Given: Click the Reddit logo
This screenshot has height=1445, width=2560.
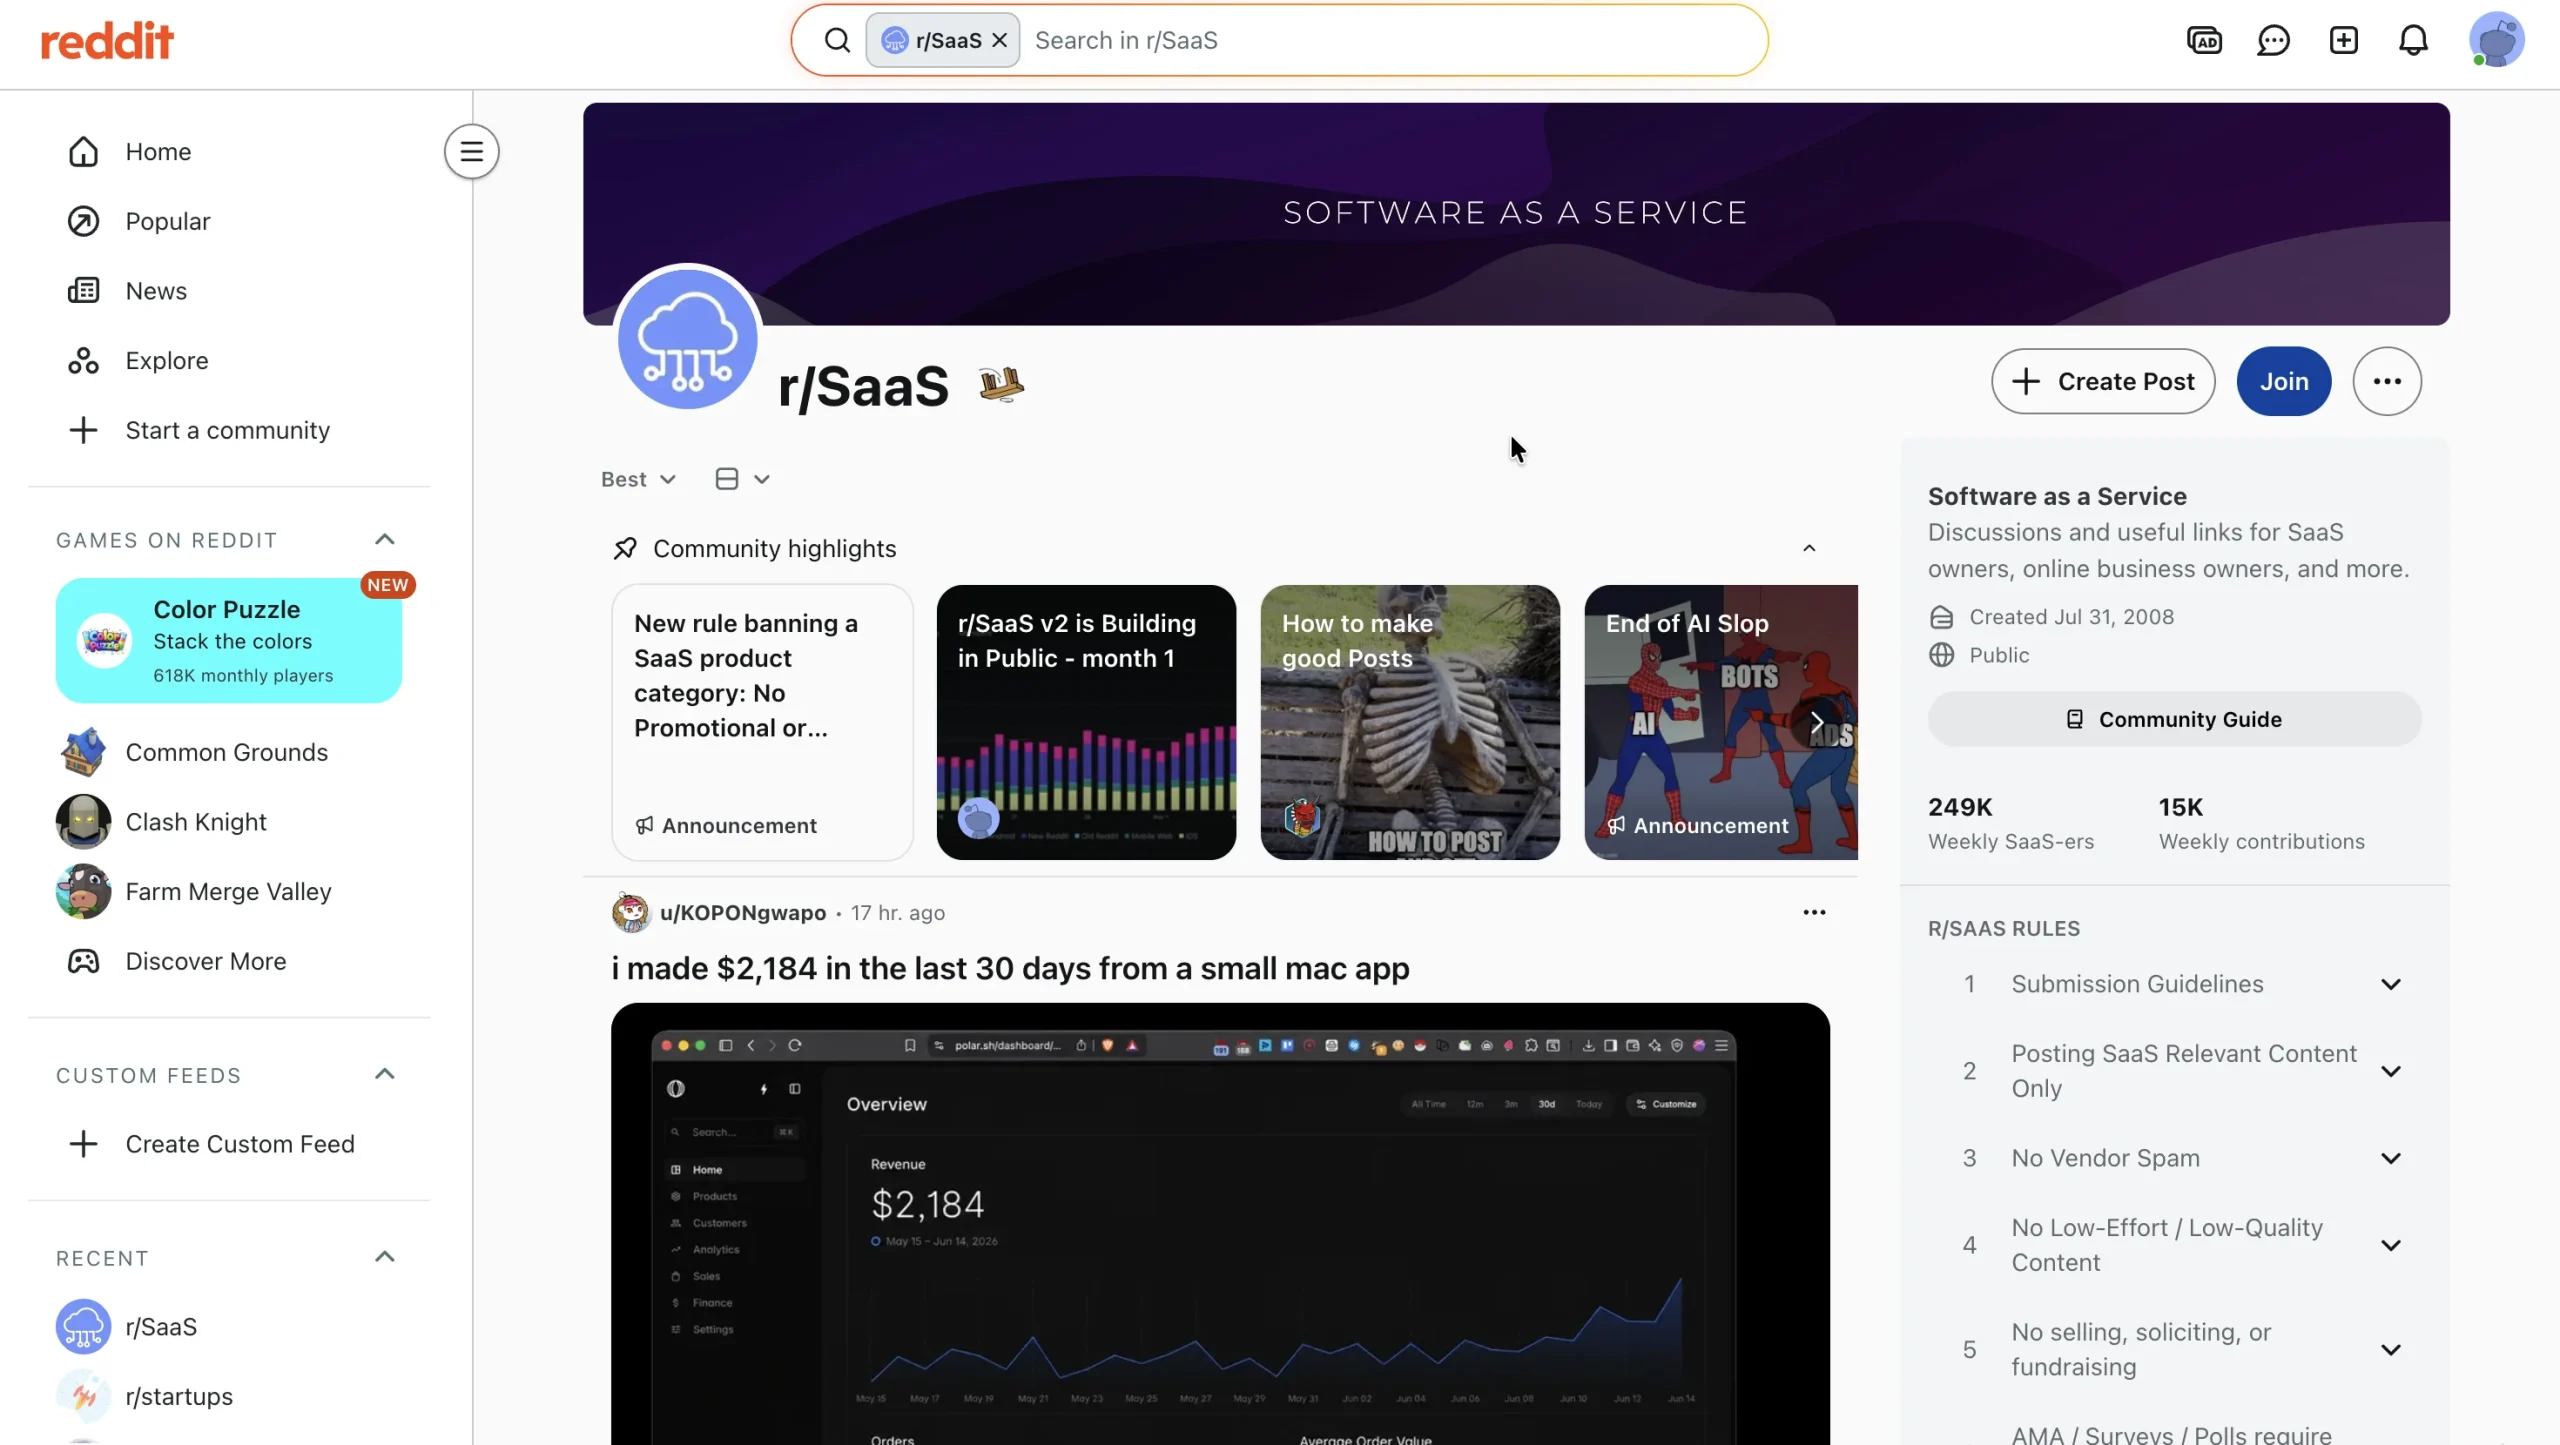Looking at the screenshot, I should [107, 41].
